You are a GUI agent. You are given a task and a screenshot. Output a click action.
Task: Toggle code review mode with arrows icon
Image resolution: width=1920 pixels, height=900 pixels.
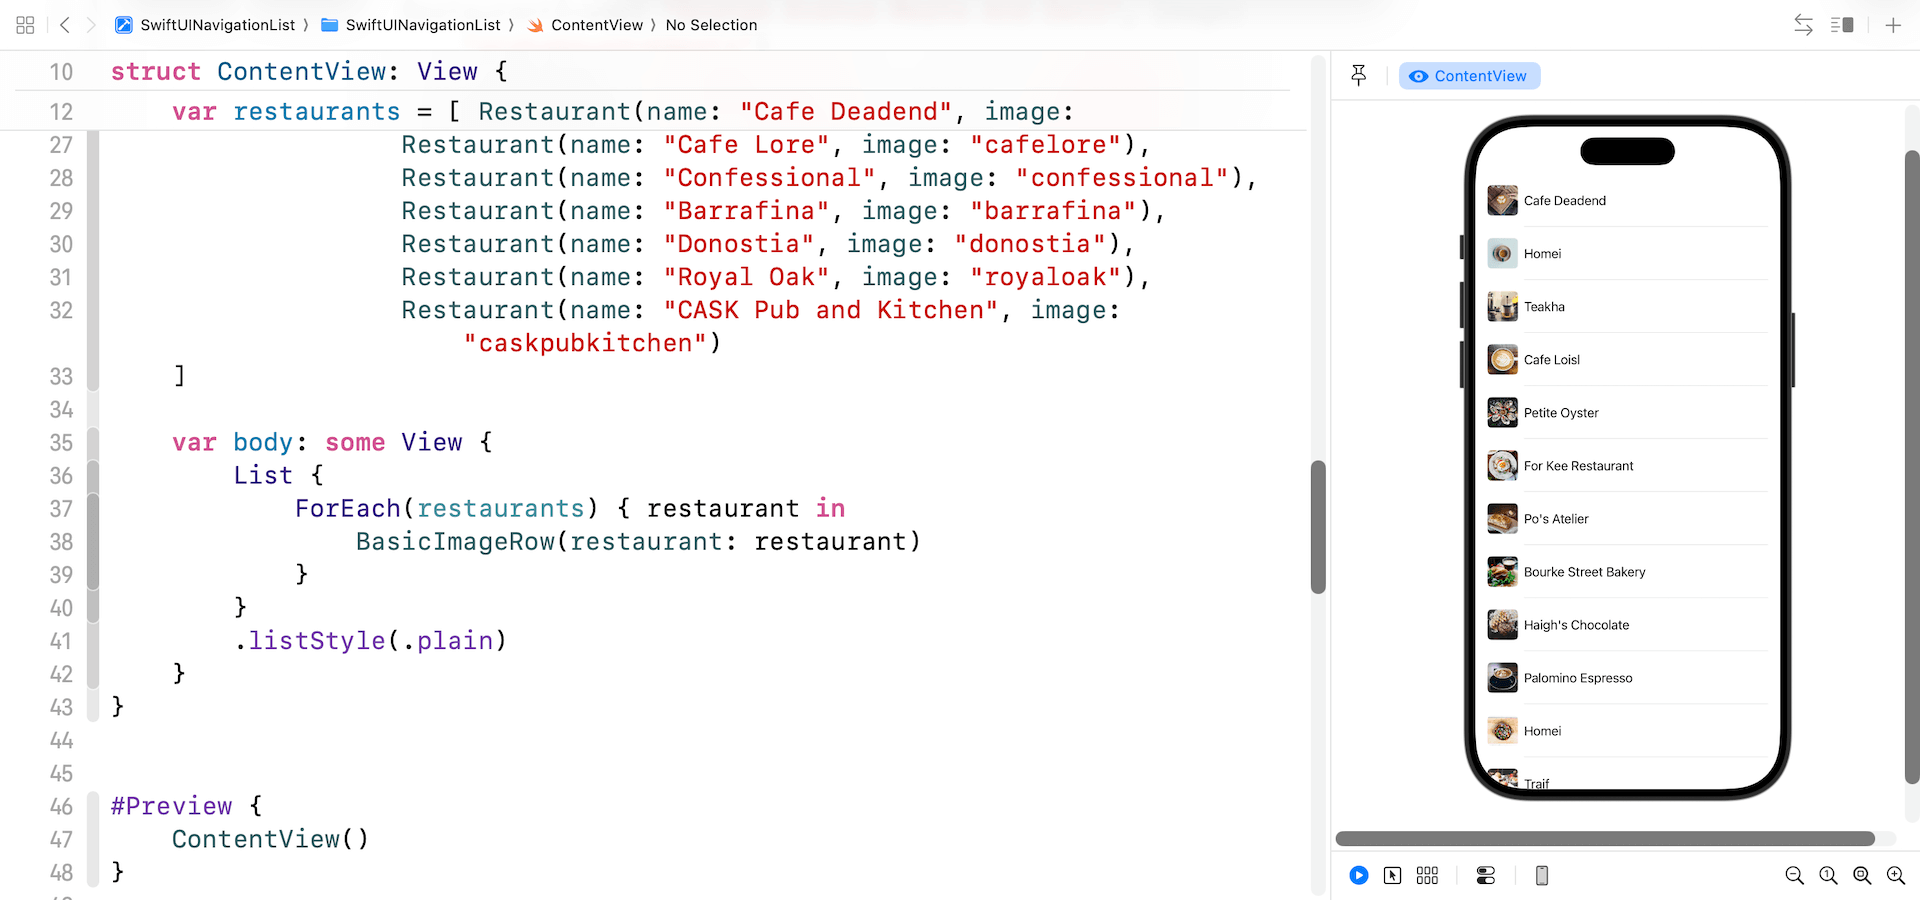coord(1803,25)
